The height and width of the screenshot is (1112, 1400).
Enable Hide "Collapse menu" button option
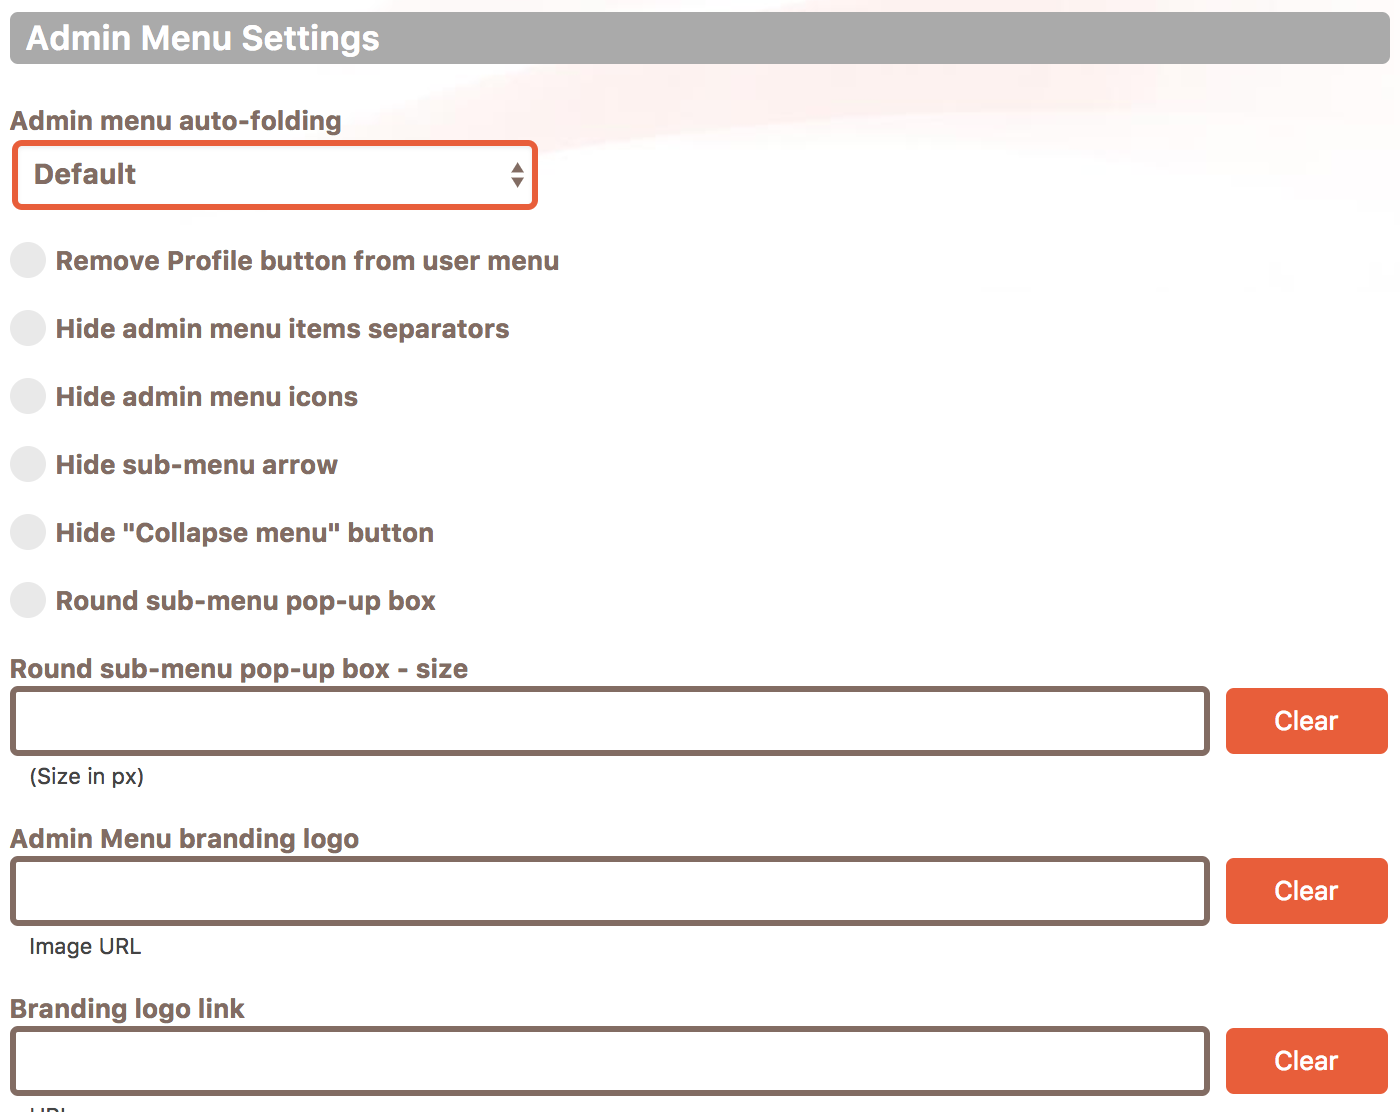(28, 532)
